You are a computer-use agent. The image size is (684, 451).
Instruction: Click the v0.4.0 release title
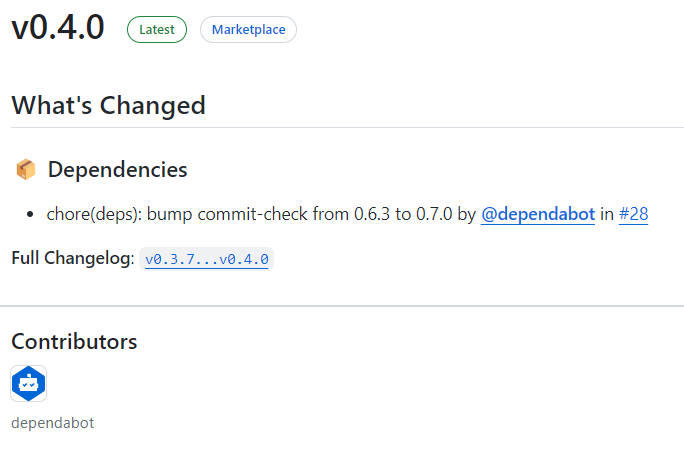point(58,28)
